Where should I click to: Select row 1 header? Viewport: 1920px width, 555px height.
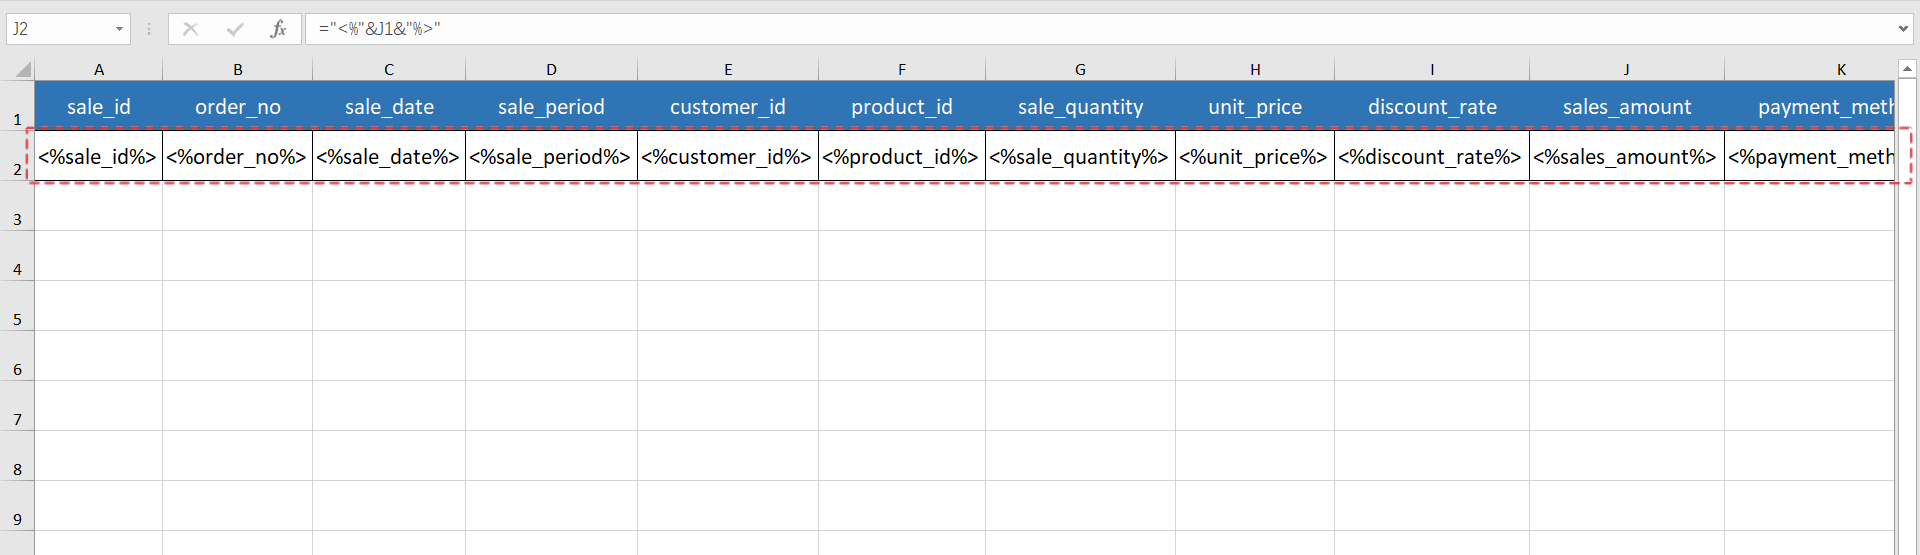point(17,106)
